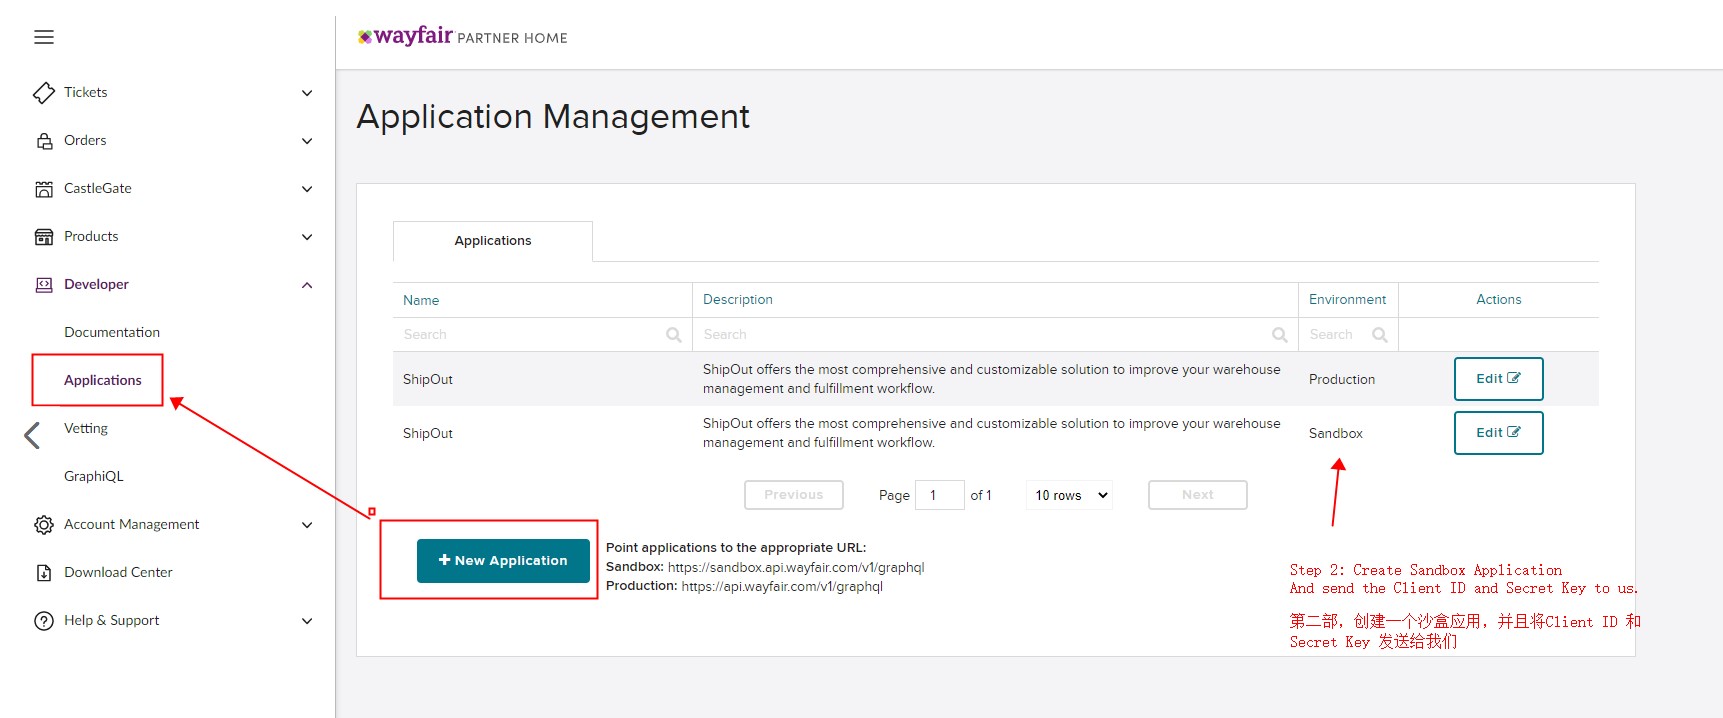Click the Help & Support question icon
This screenshot has height=718, width=1723.
[44, 620]
